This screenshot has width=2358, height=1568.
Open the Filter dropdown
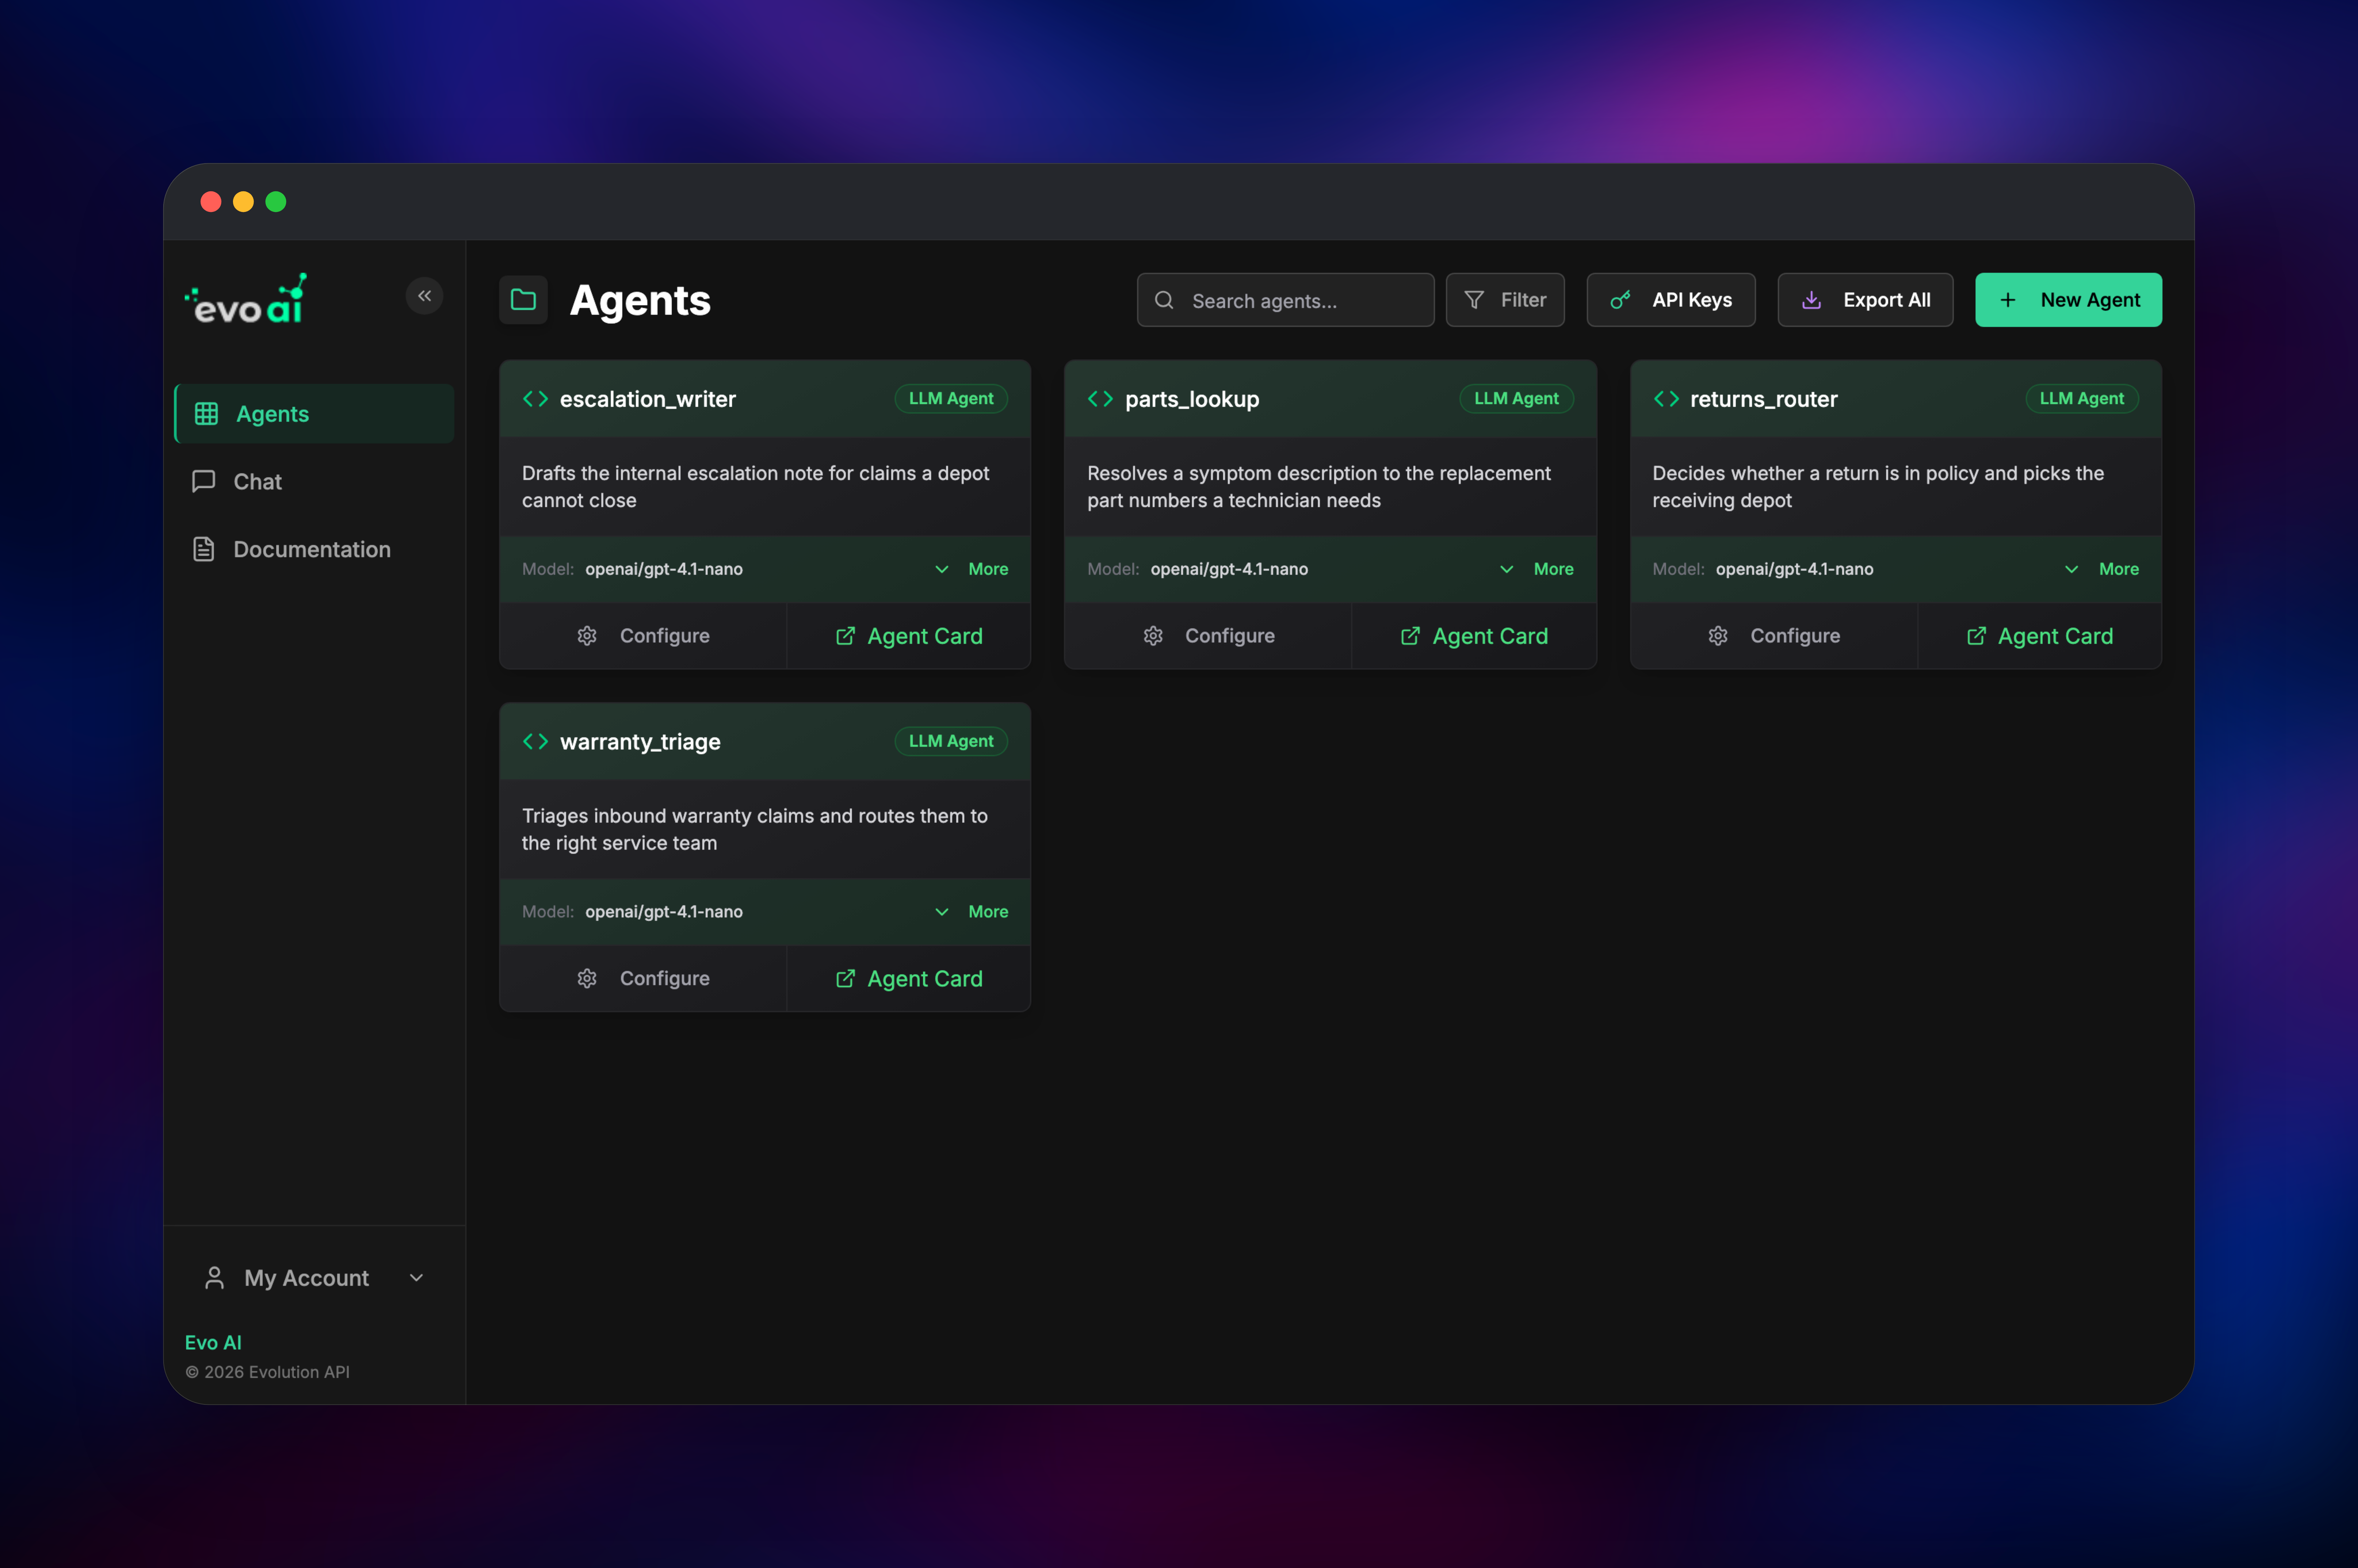(1505, 300)
